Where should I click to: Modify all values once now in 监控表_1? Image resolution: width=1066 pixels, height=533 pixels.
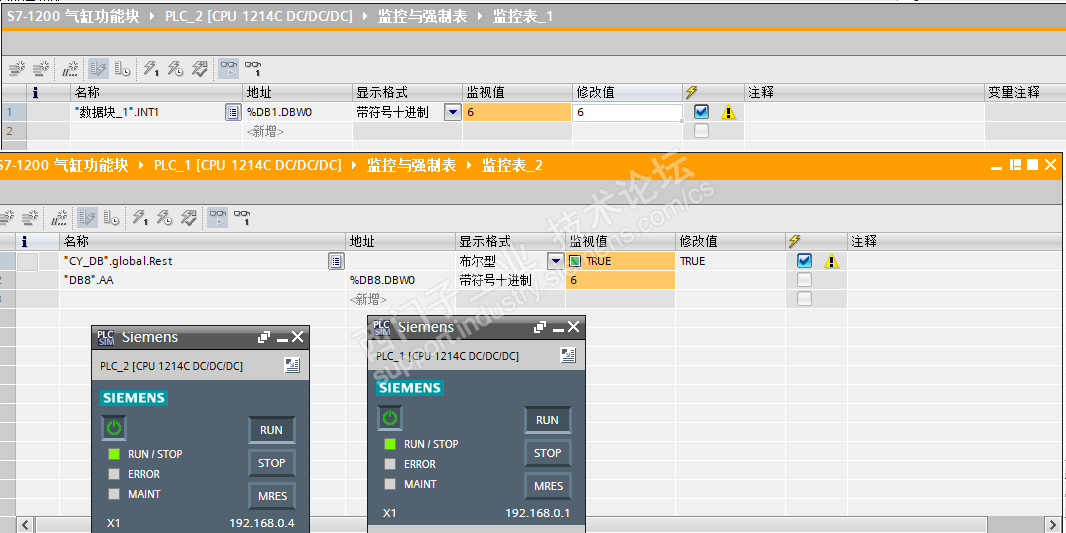(151, 69)
